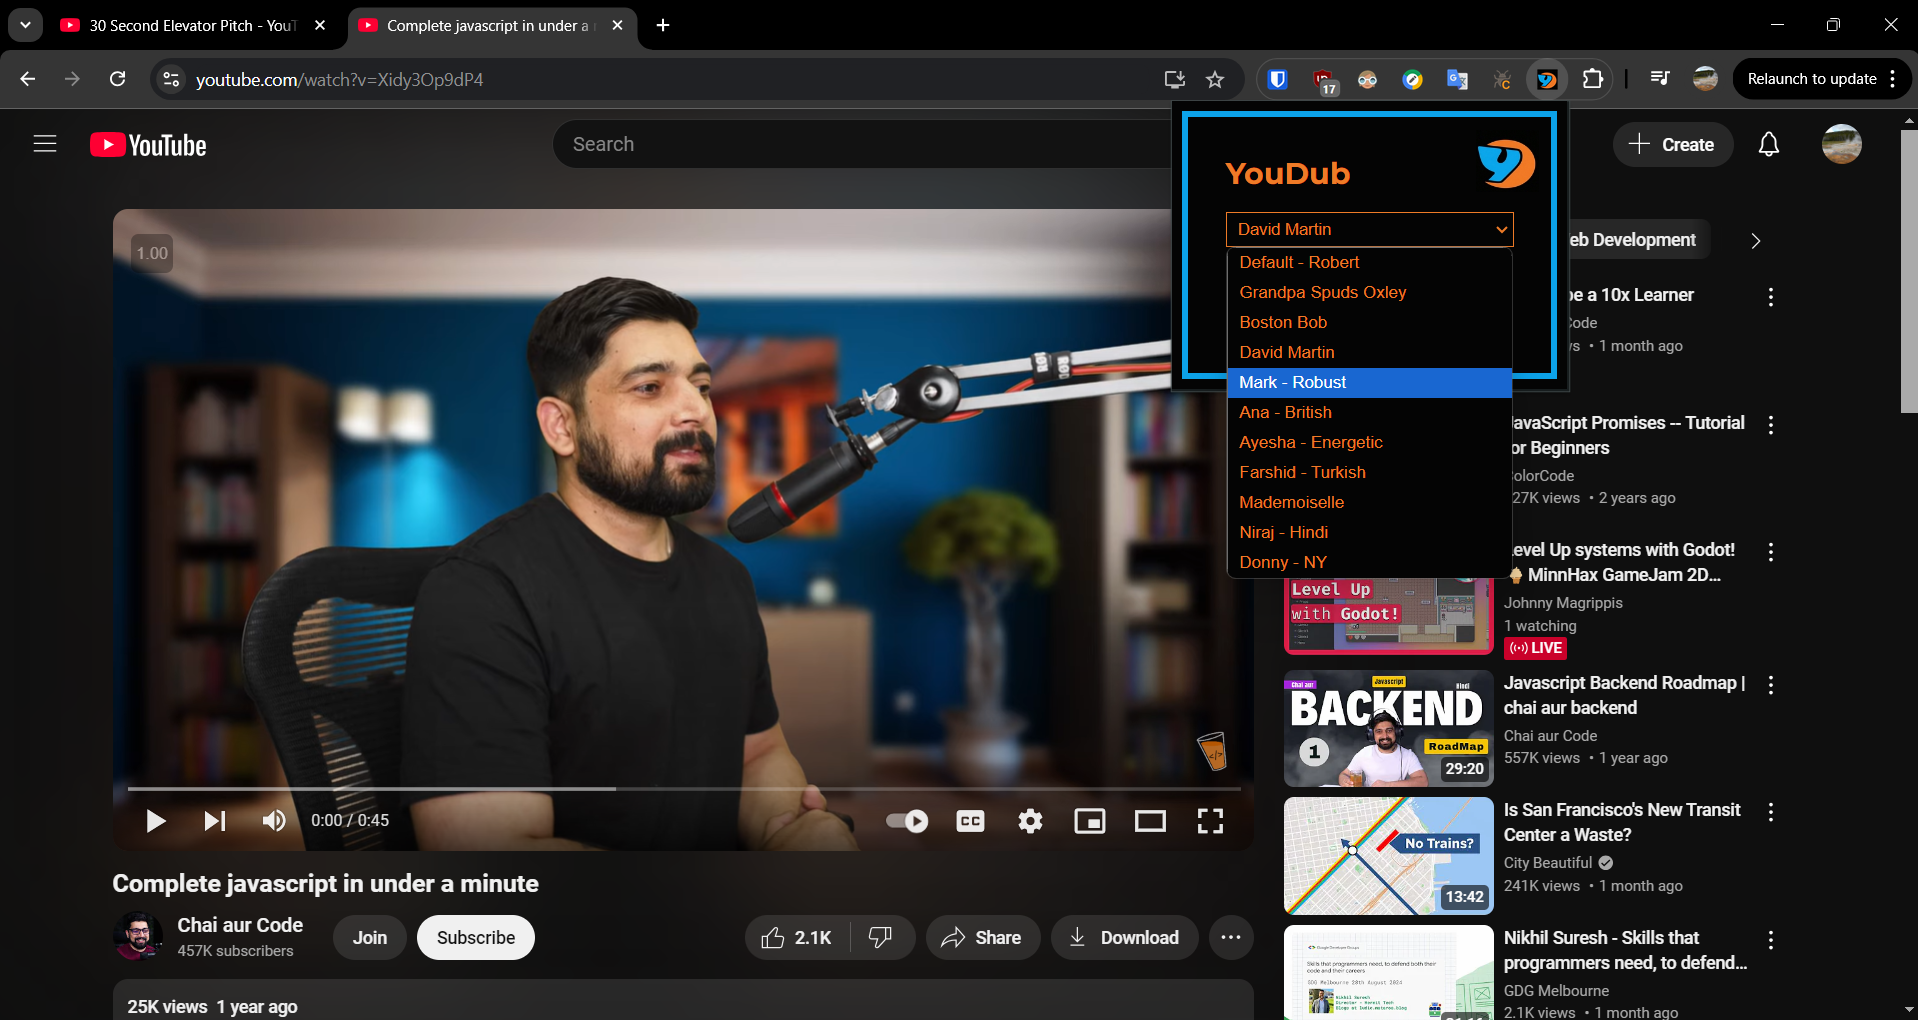Viewport: 1918px width, 1020px height.
Task: Install this page as an app icon
Action: [x=1174, y=79]
